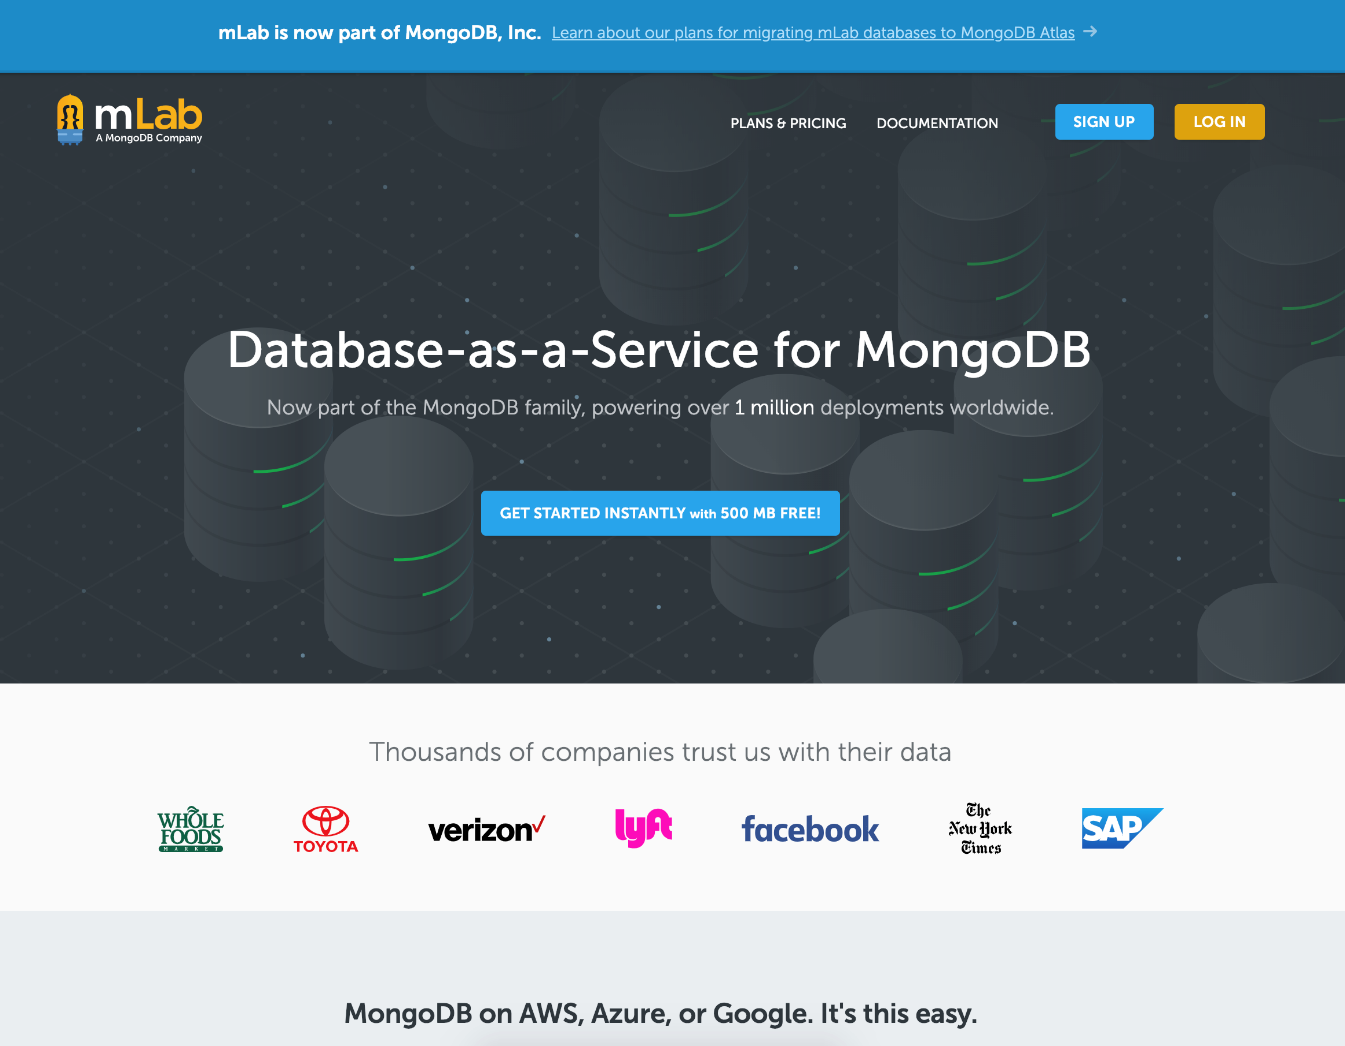
Task: Click the blue SAP logo
Action: pyautogui.click(x=1122, y=828)
